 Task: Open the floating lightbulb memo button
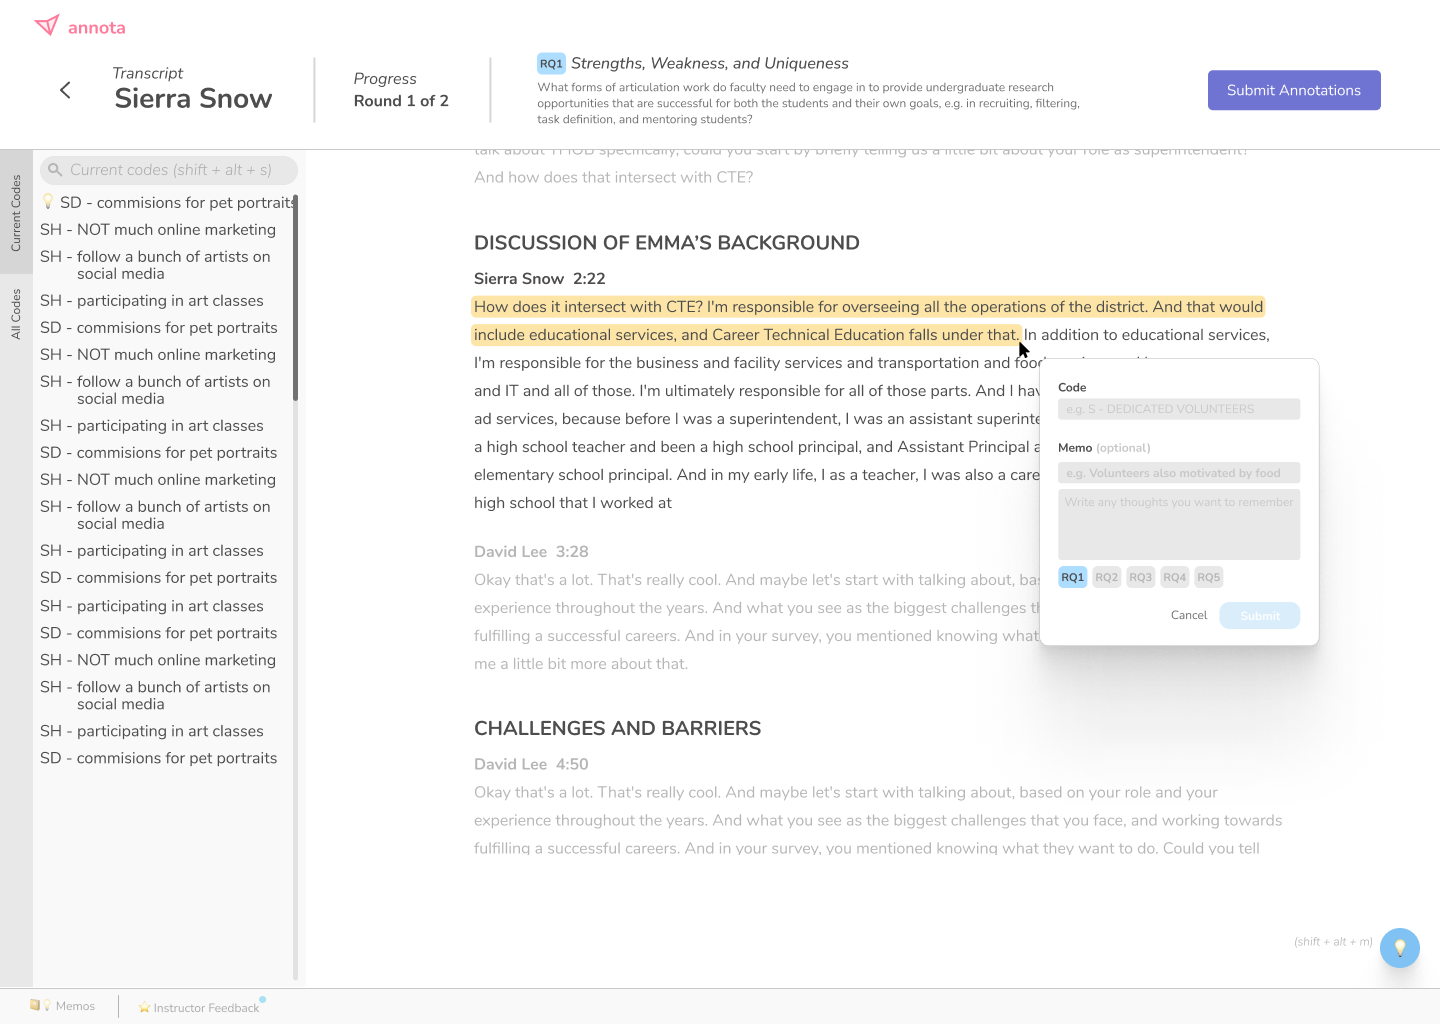coord(1399,947)
